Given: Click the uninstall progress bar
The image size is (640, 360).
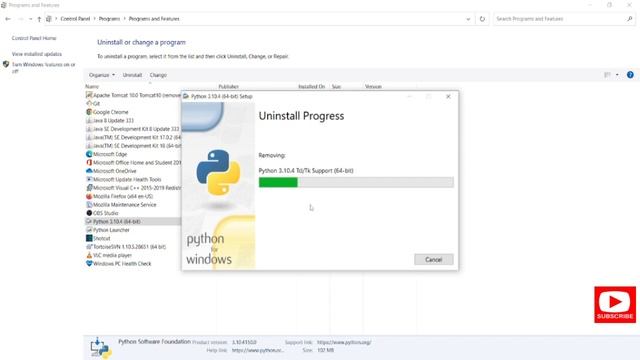Looking at the screenshot, I should tap(356, 182).
